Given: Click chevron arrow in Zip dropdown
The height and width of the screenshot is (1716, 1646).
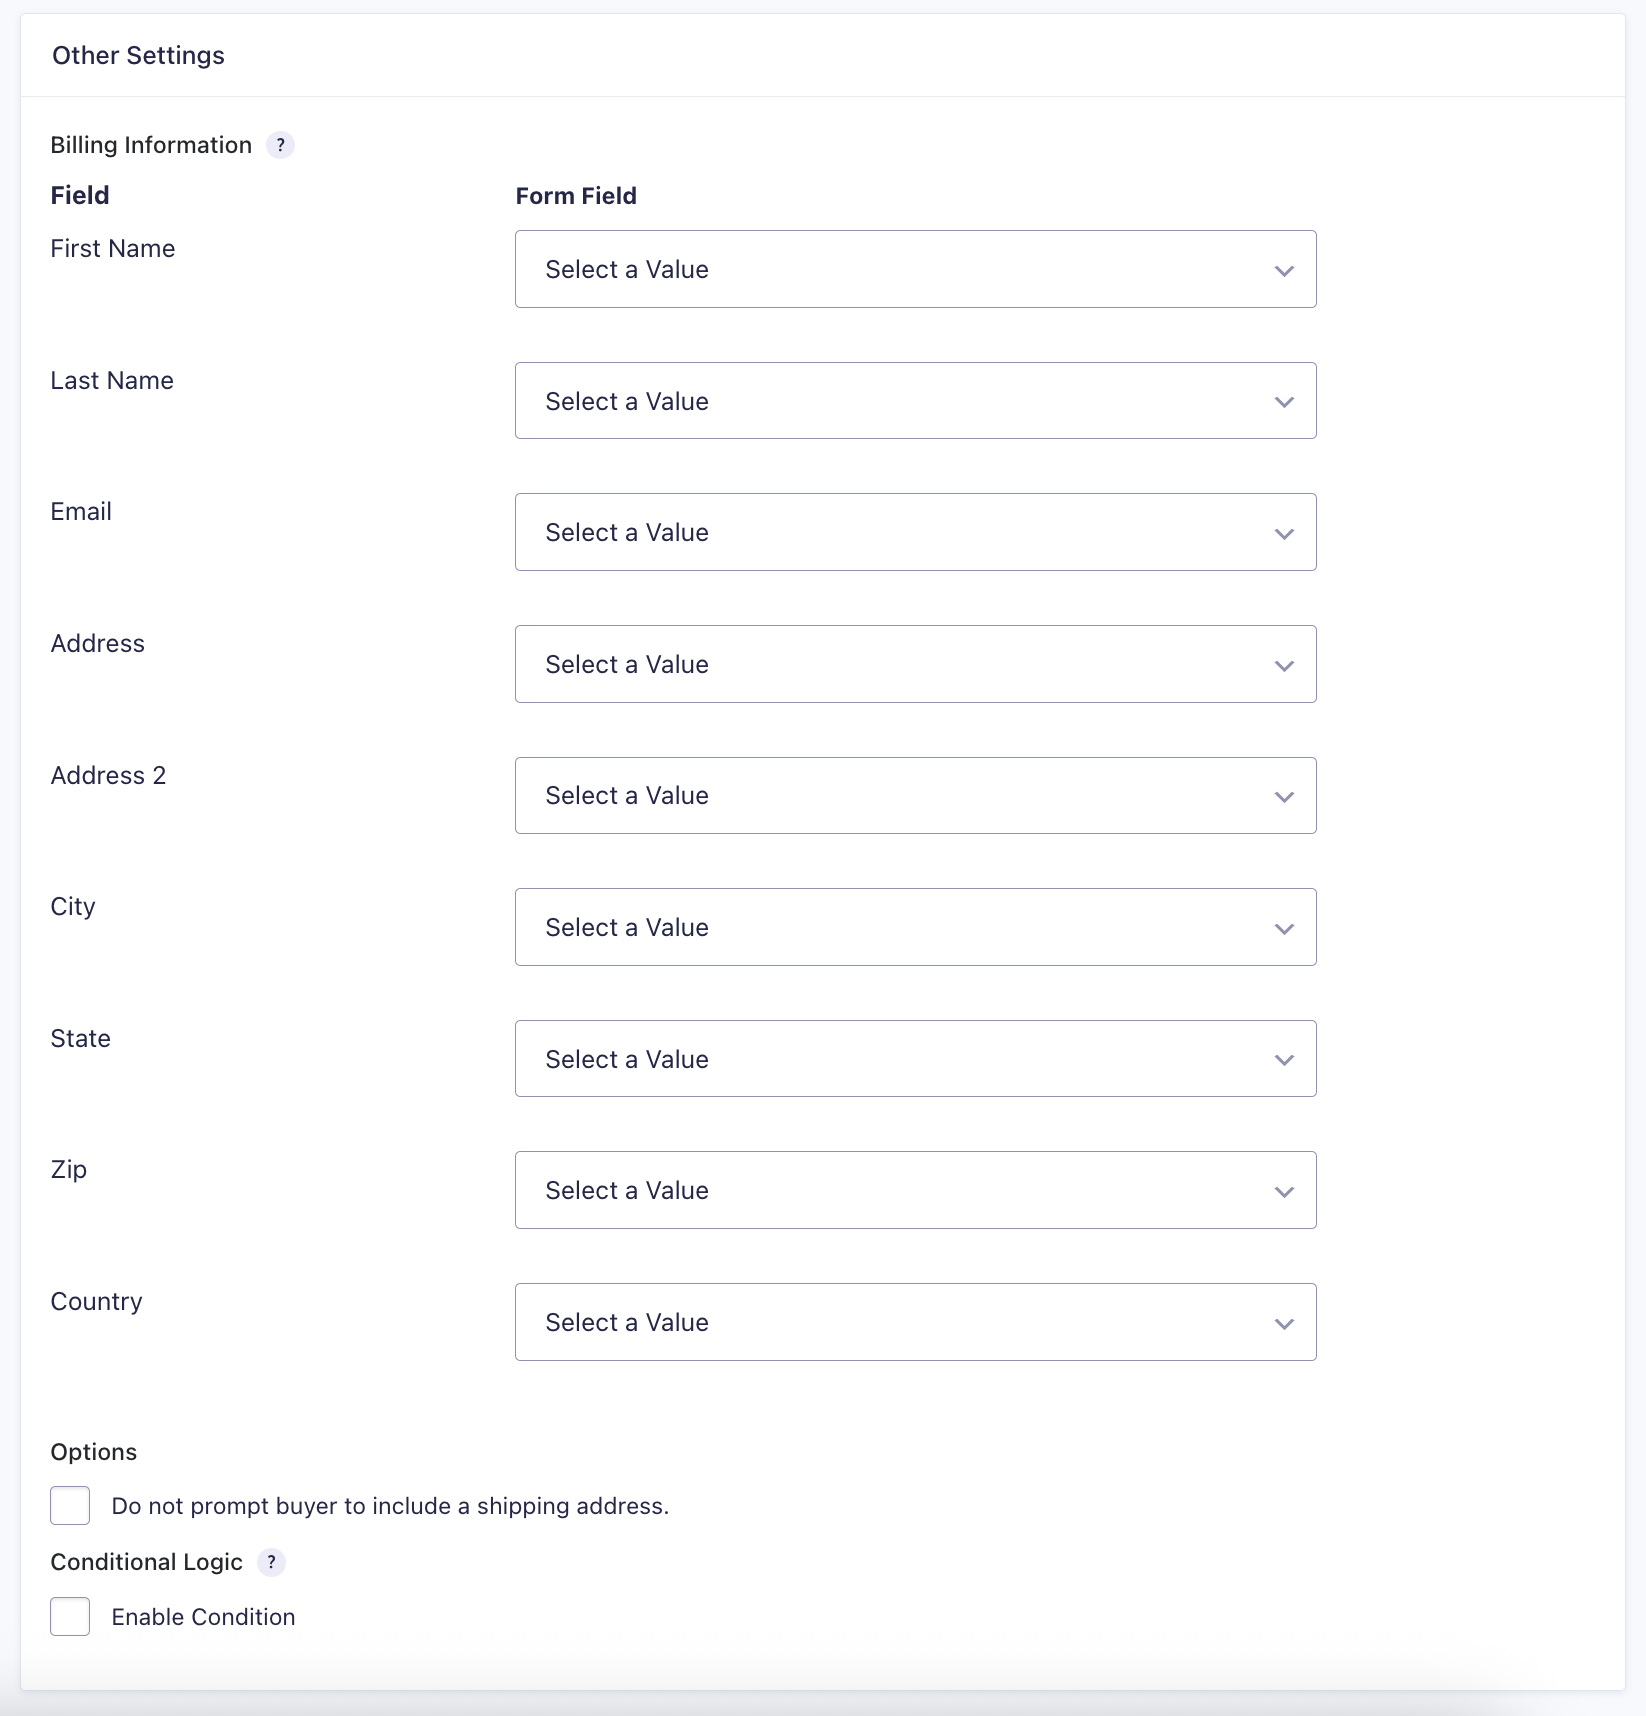Looking at the screenshot, I should (1284, 1191).
